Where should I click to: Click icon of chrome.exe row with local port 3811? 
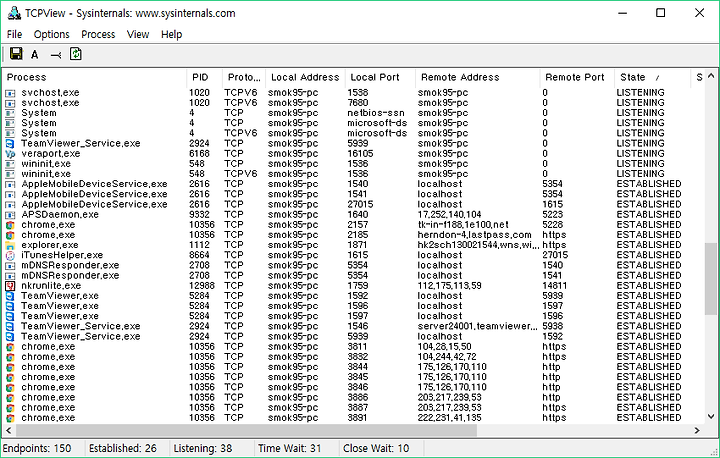[10, 347]
